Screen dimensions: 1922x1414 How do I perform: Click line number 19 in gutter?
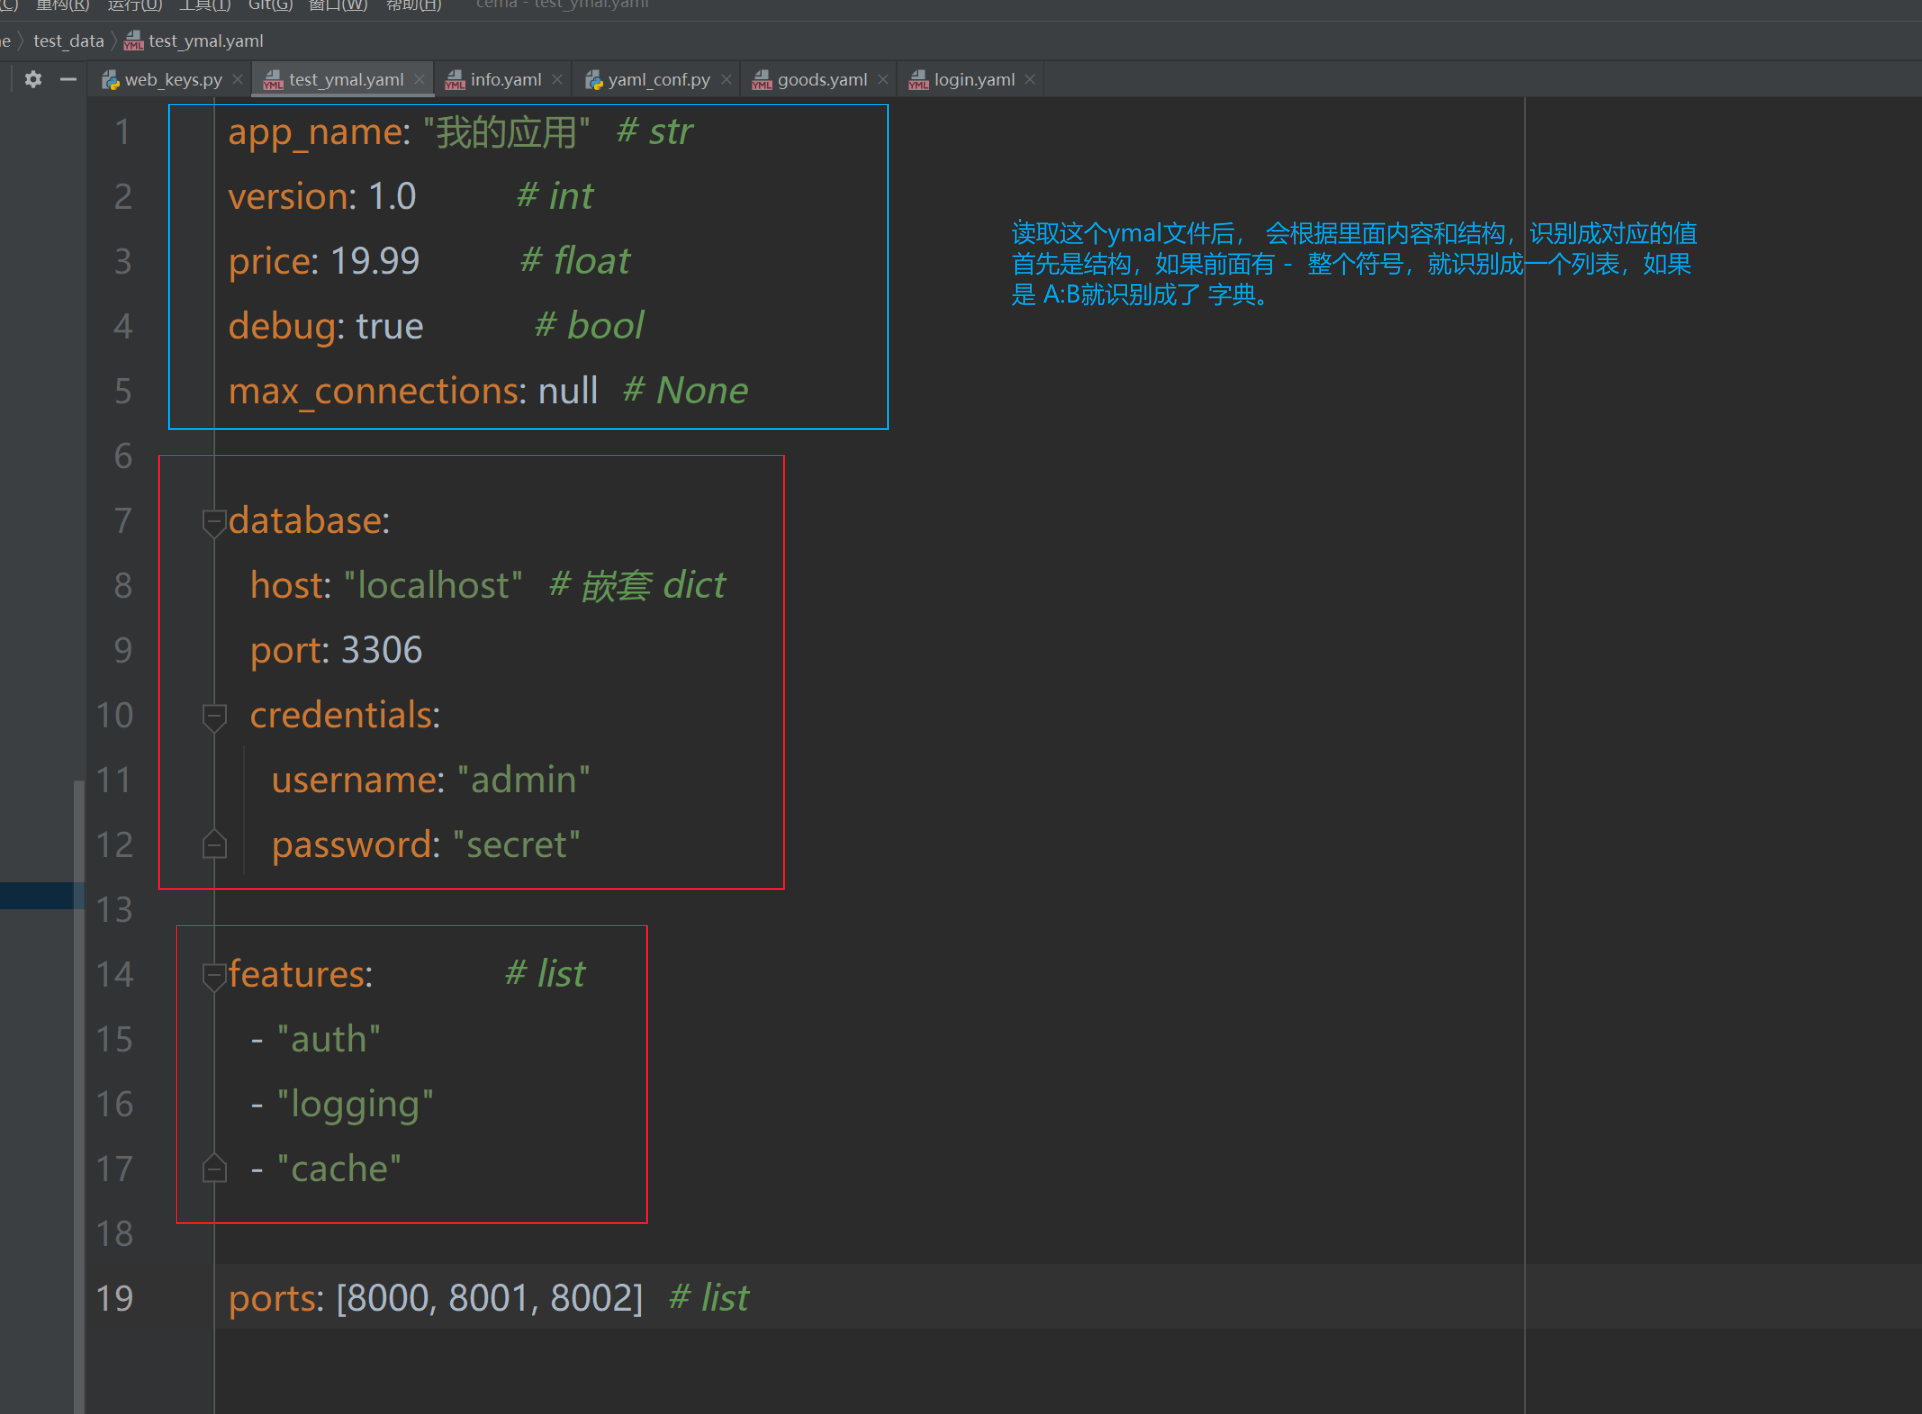115,1298
